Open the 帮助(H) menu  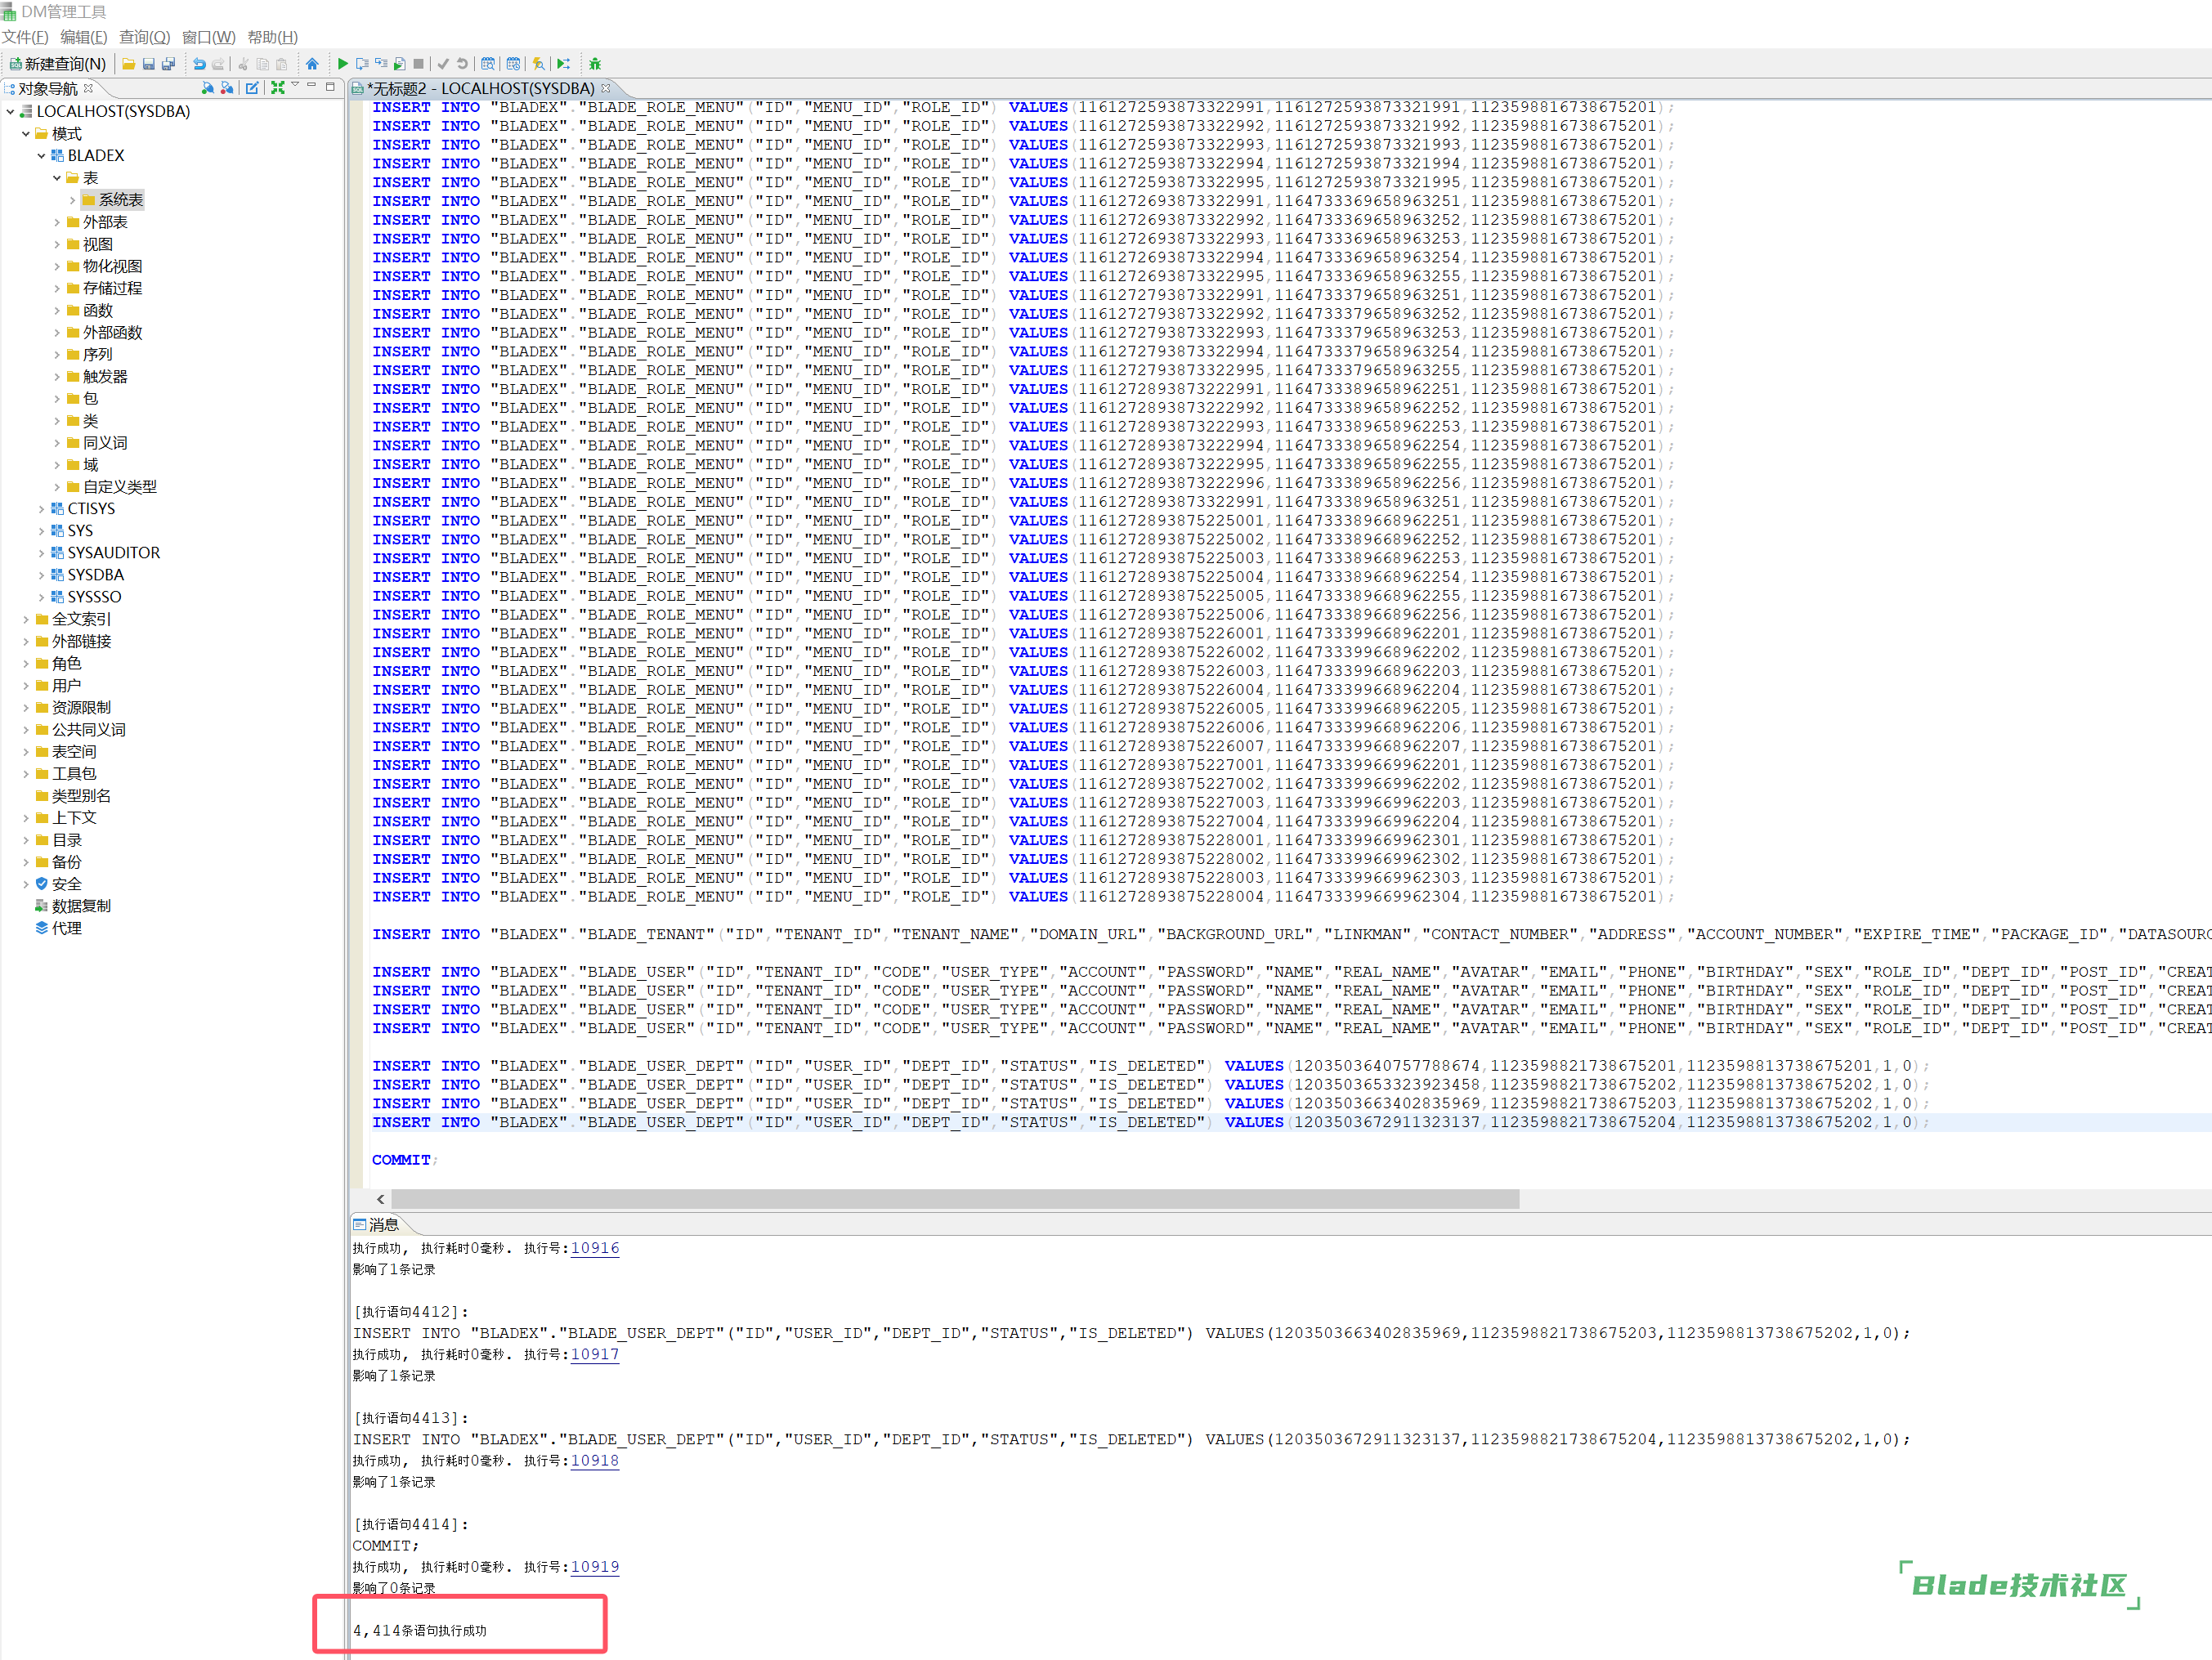pos(272,37)
